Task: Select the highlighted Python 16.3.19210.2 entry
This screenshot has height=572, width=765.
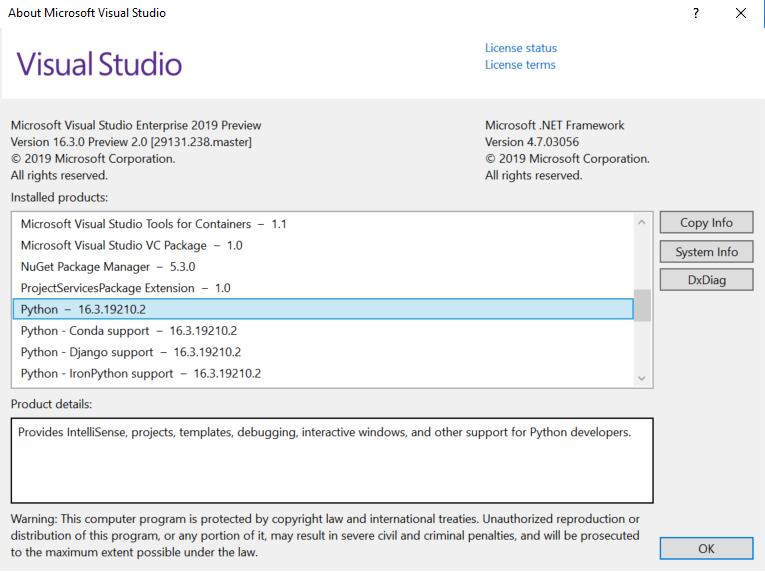Action: tap(323, 309)
